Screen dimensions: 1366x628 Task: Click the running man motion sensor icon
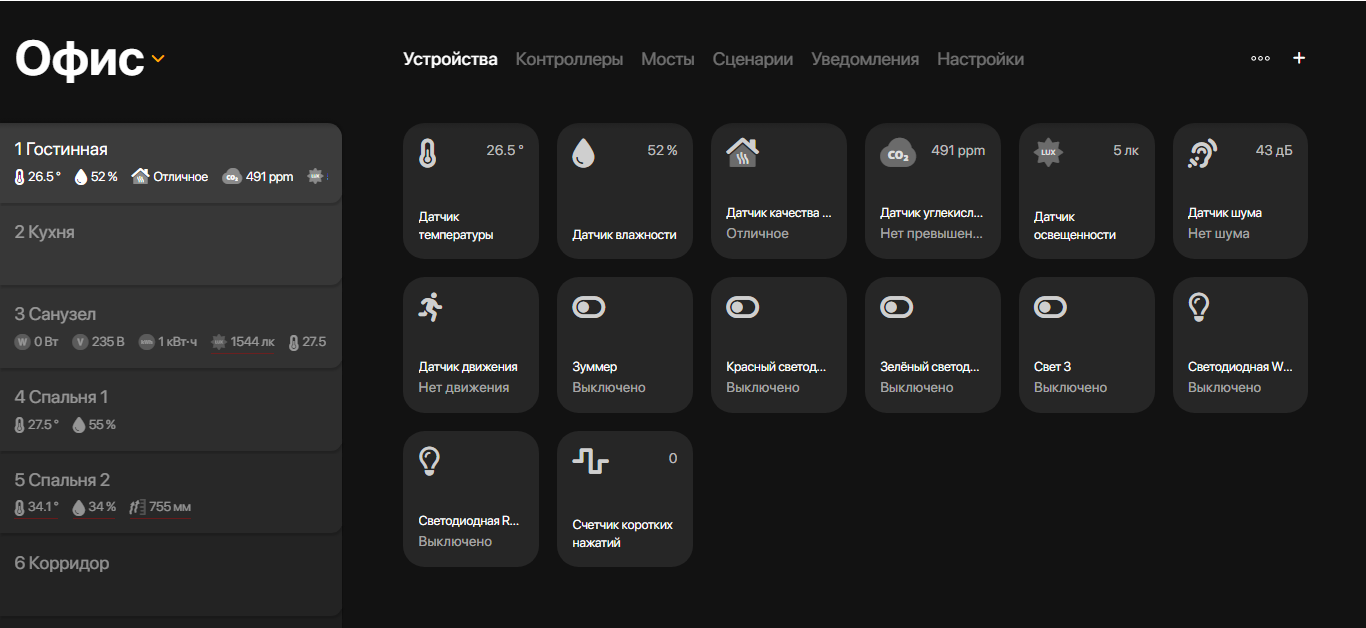click(x=430, y=307)
